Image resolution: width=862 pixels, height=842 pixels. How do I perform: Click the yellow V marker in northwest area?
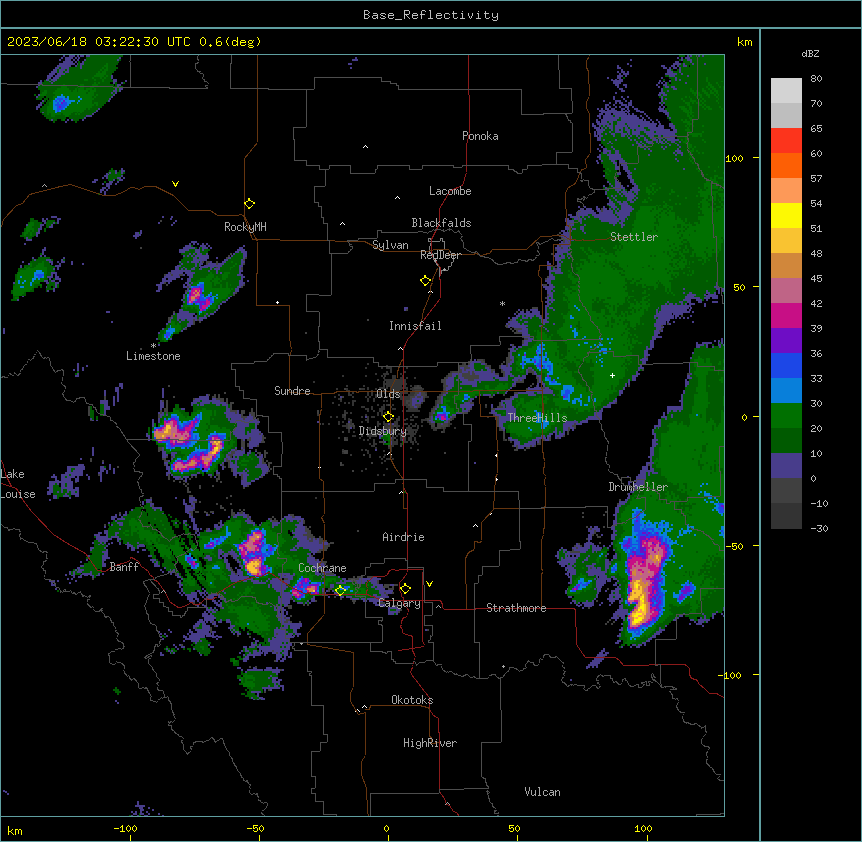175,184
